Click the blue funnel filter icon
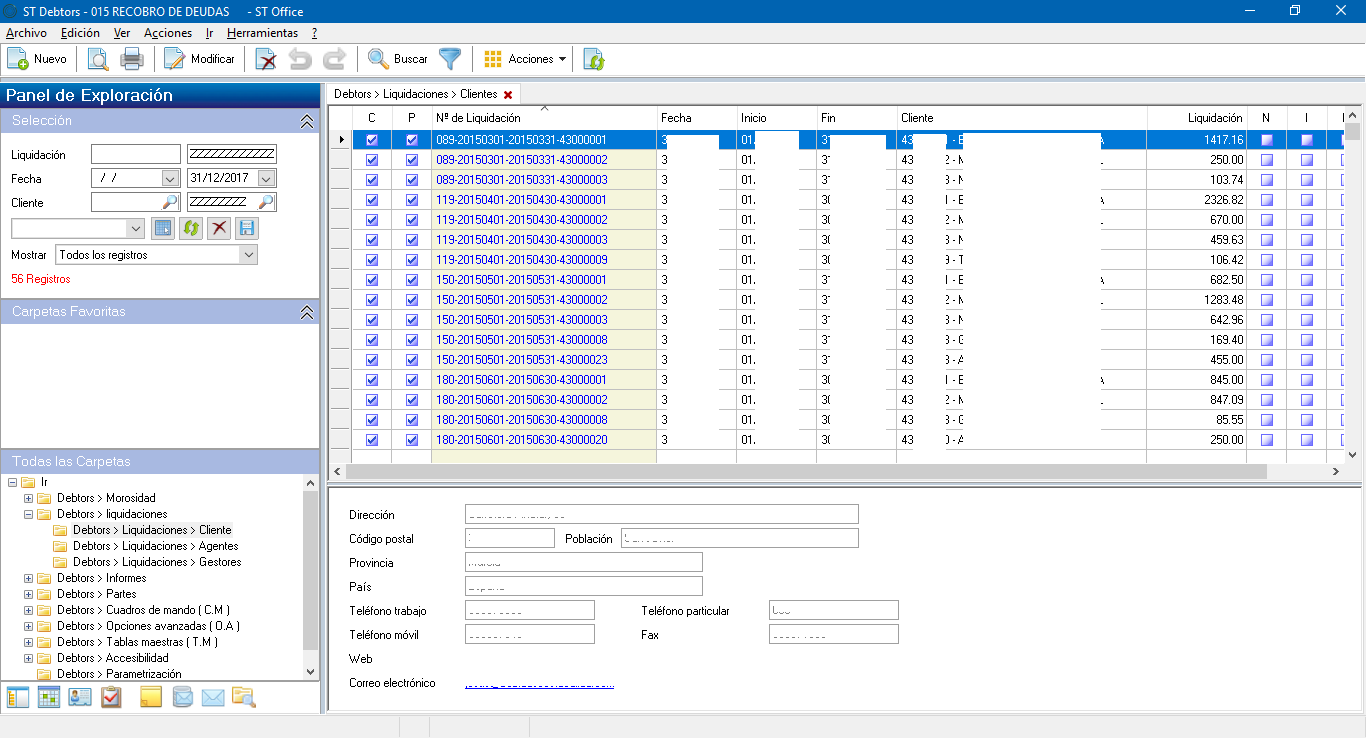 tap(450, 59)
